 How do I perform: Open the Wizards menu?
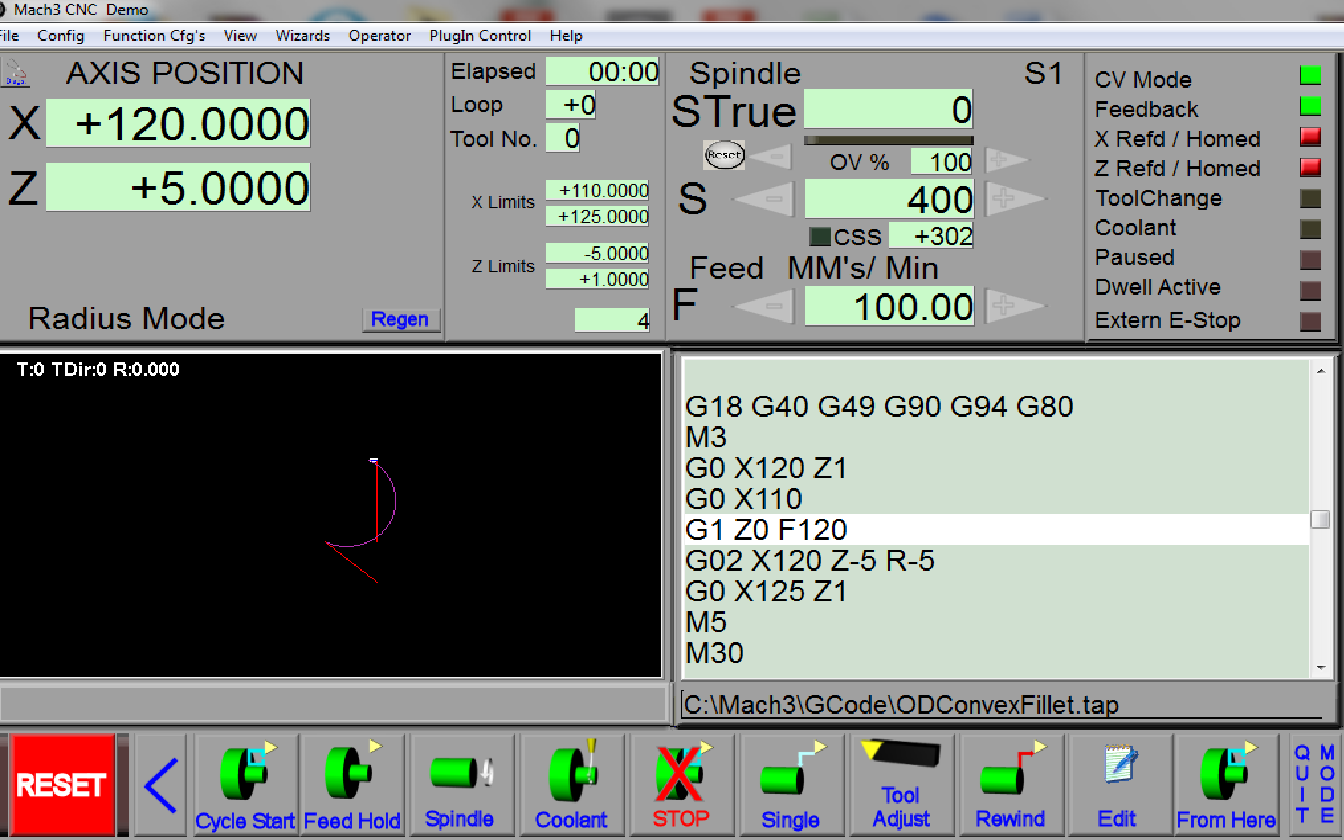pyautogui.click(x=302, y=36)
